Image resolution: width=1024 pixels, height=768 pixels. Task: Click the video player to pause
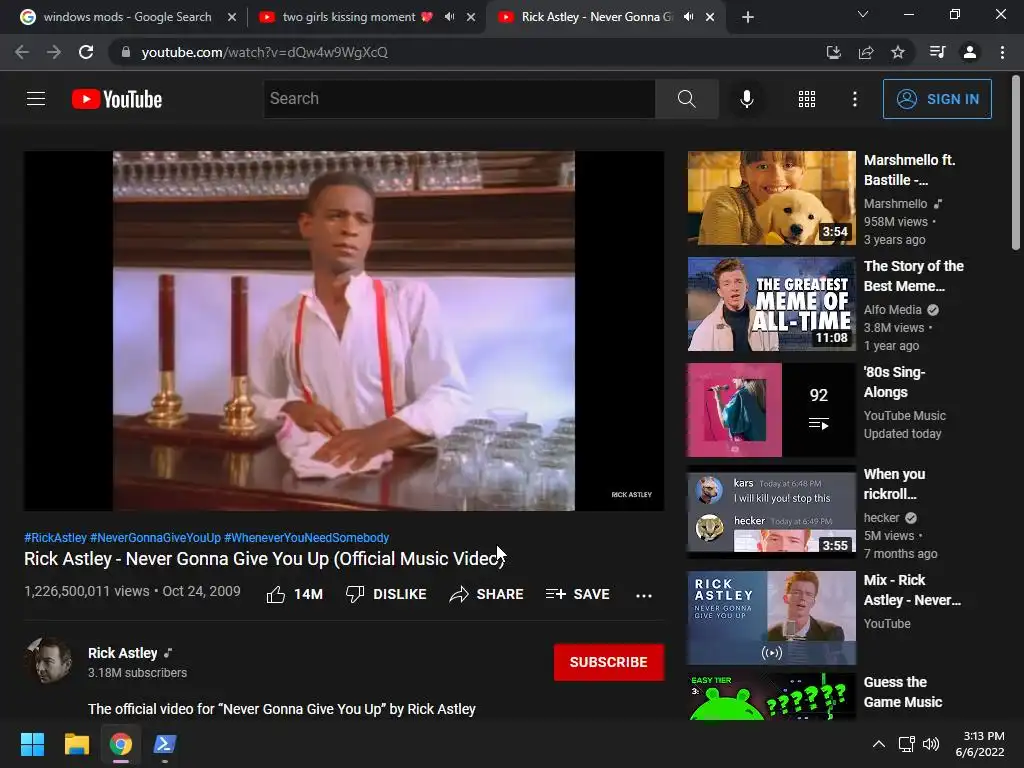pyautogui.click(x=344, y=331)
